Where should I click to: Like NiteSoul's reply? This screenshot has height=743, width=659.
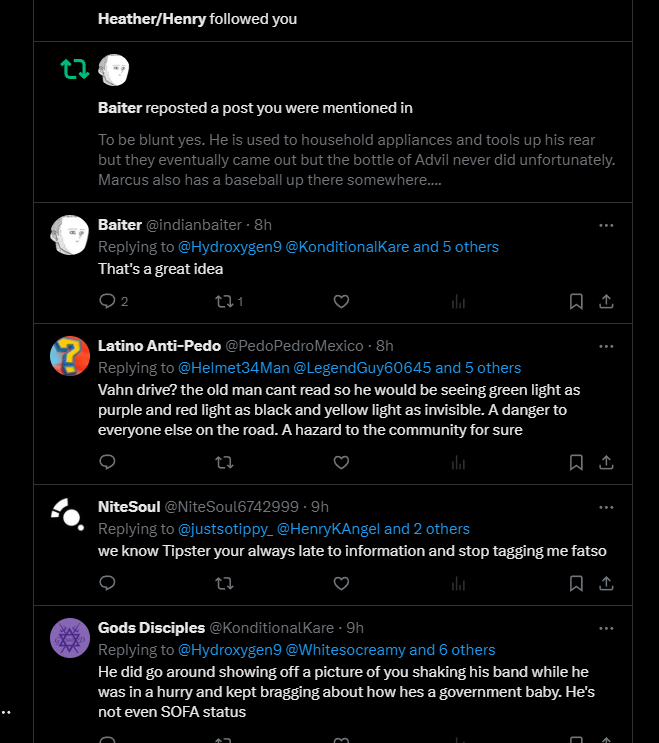(x=341, y=583)
